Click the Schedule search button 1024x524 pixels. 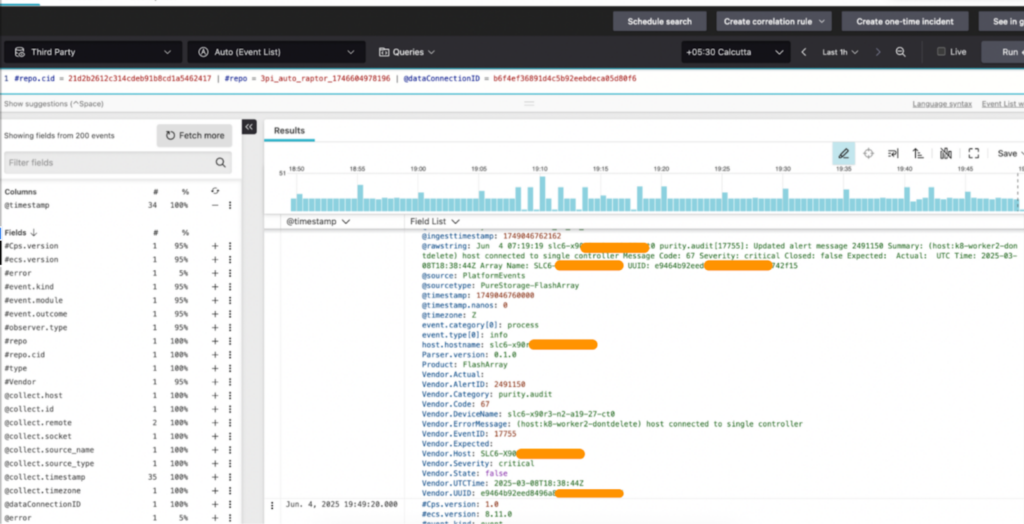pyautogui.click(x=660, y=22)
